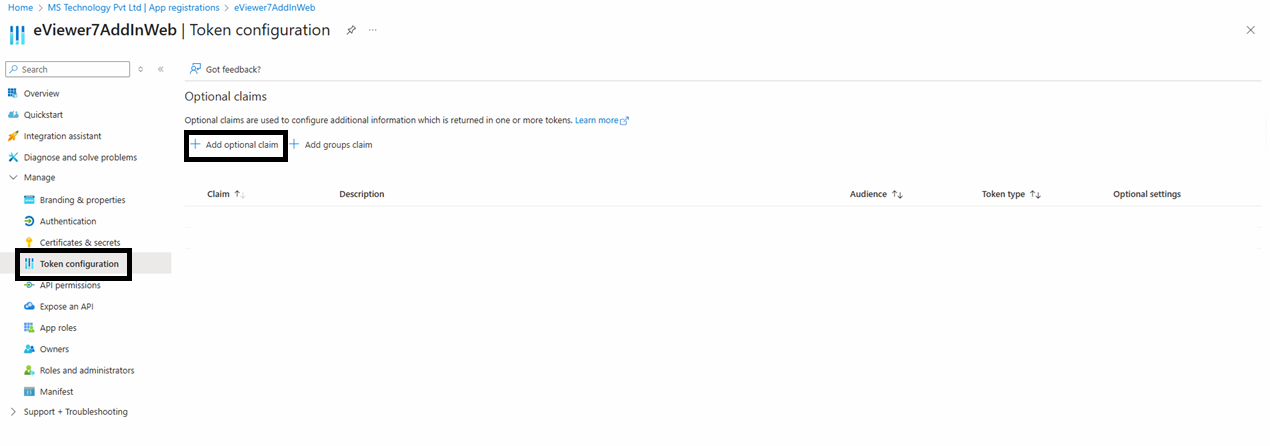Open Branding & properties page

point(82,200)
